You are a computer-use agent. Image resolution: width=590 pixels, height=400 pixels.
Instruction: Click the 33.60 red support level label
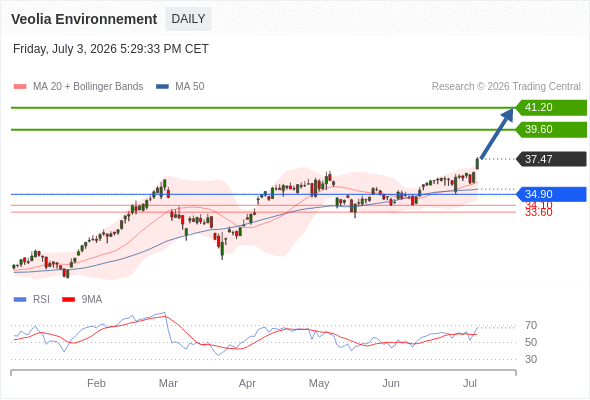coord(539,213)
